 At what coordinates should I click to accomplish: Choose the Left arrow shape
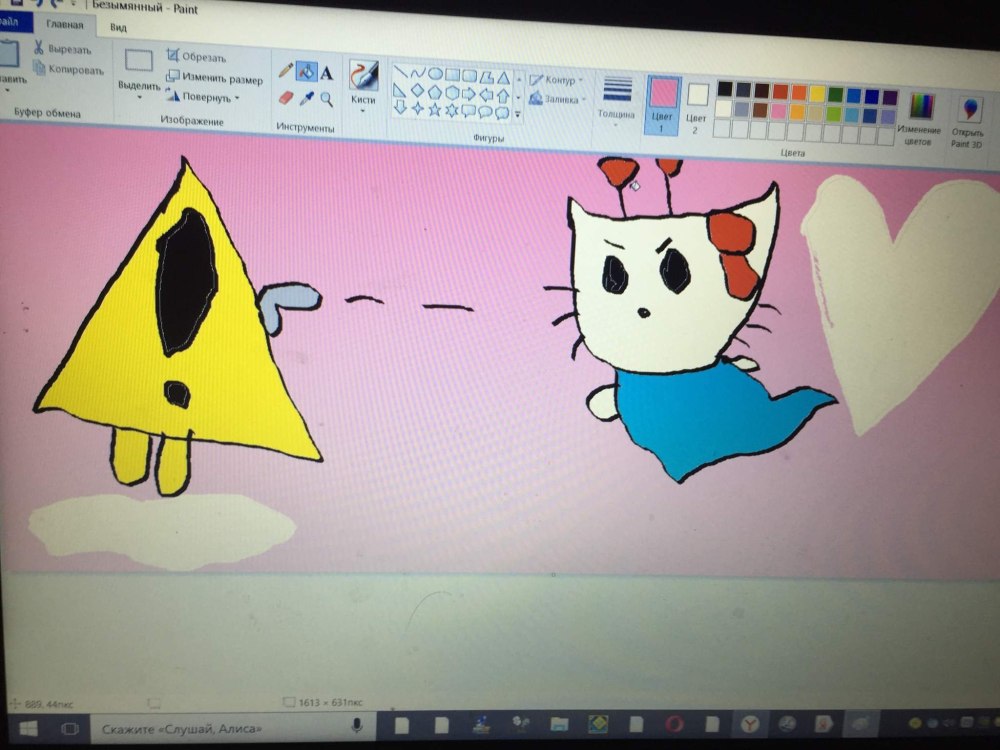(x=486, y=95)
